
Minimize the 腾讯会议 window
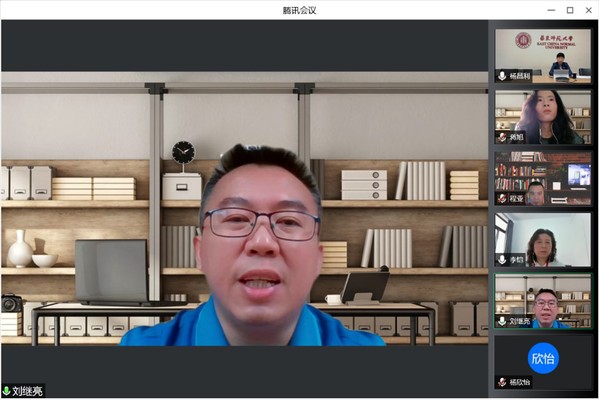551,10
